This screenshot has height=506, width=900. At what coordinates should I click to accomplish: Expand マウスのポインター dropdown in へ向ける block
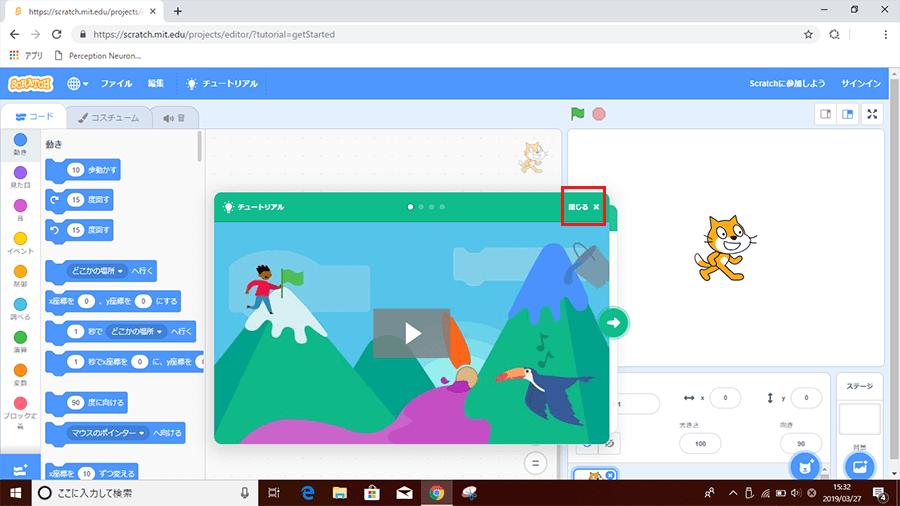[108, 433]
